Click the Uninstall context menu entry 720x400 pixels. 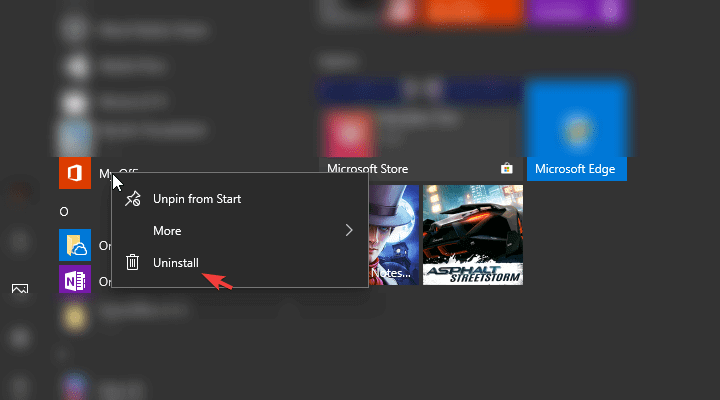pyautogui.click(x=240, y=263)
